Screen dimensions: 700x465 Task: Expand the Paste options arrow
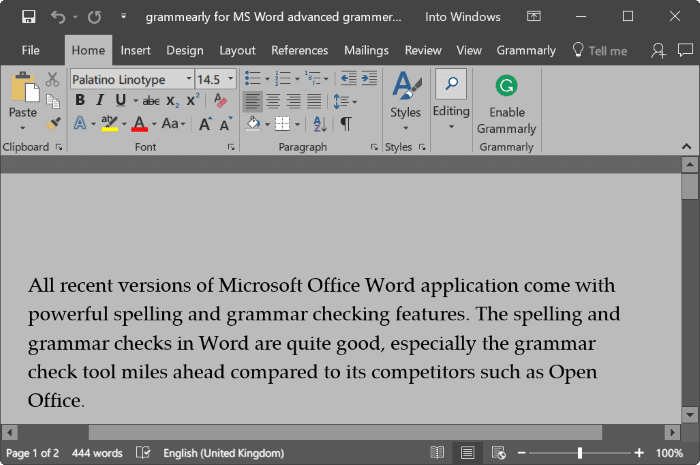tap(23, 129)
